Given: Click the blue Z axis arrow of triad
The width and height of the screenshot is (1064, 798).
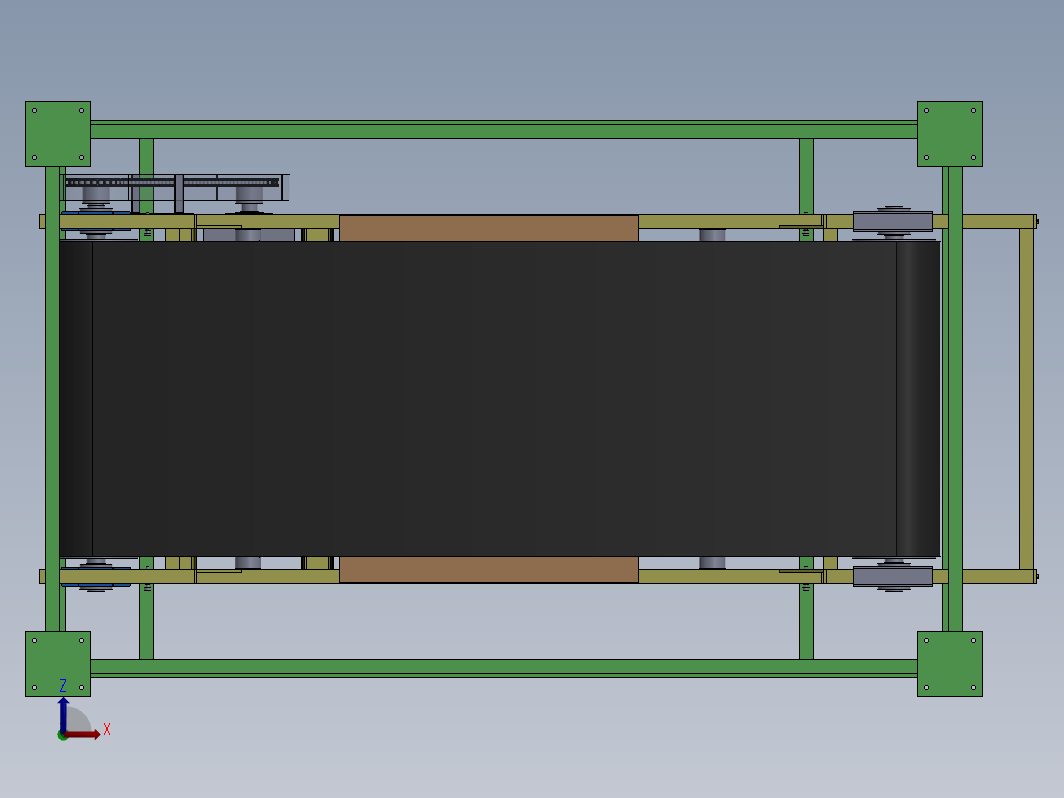Looking at the screenshot, I should click(x=63, y=714).
